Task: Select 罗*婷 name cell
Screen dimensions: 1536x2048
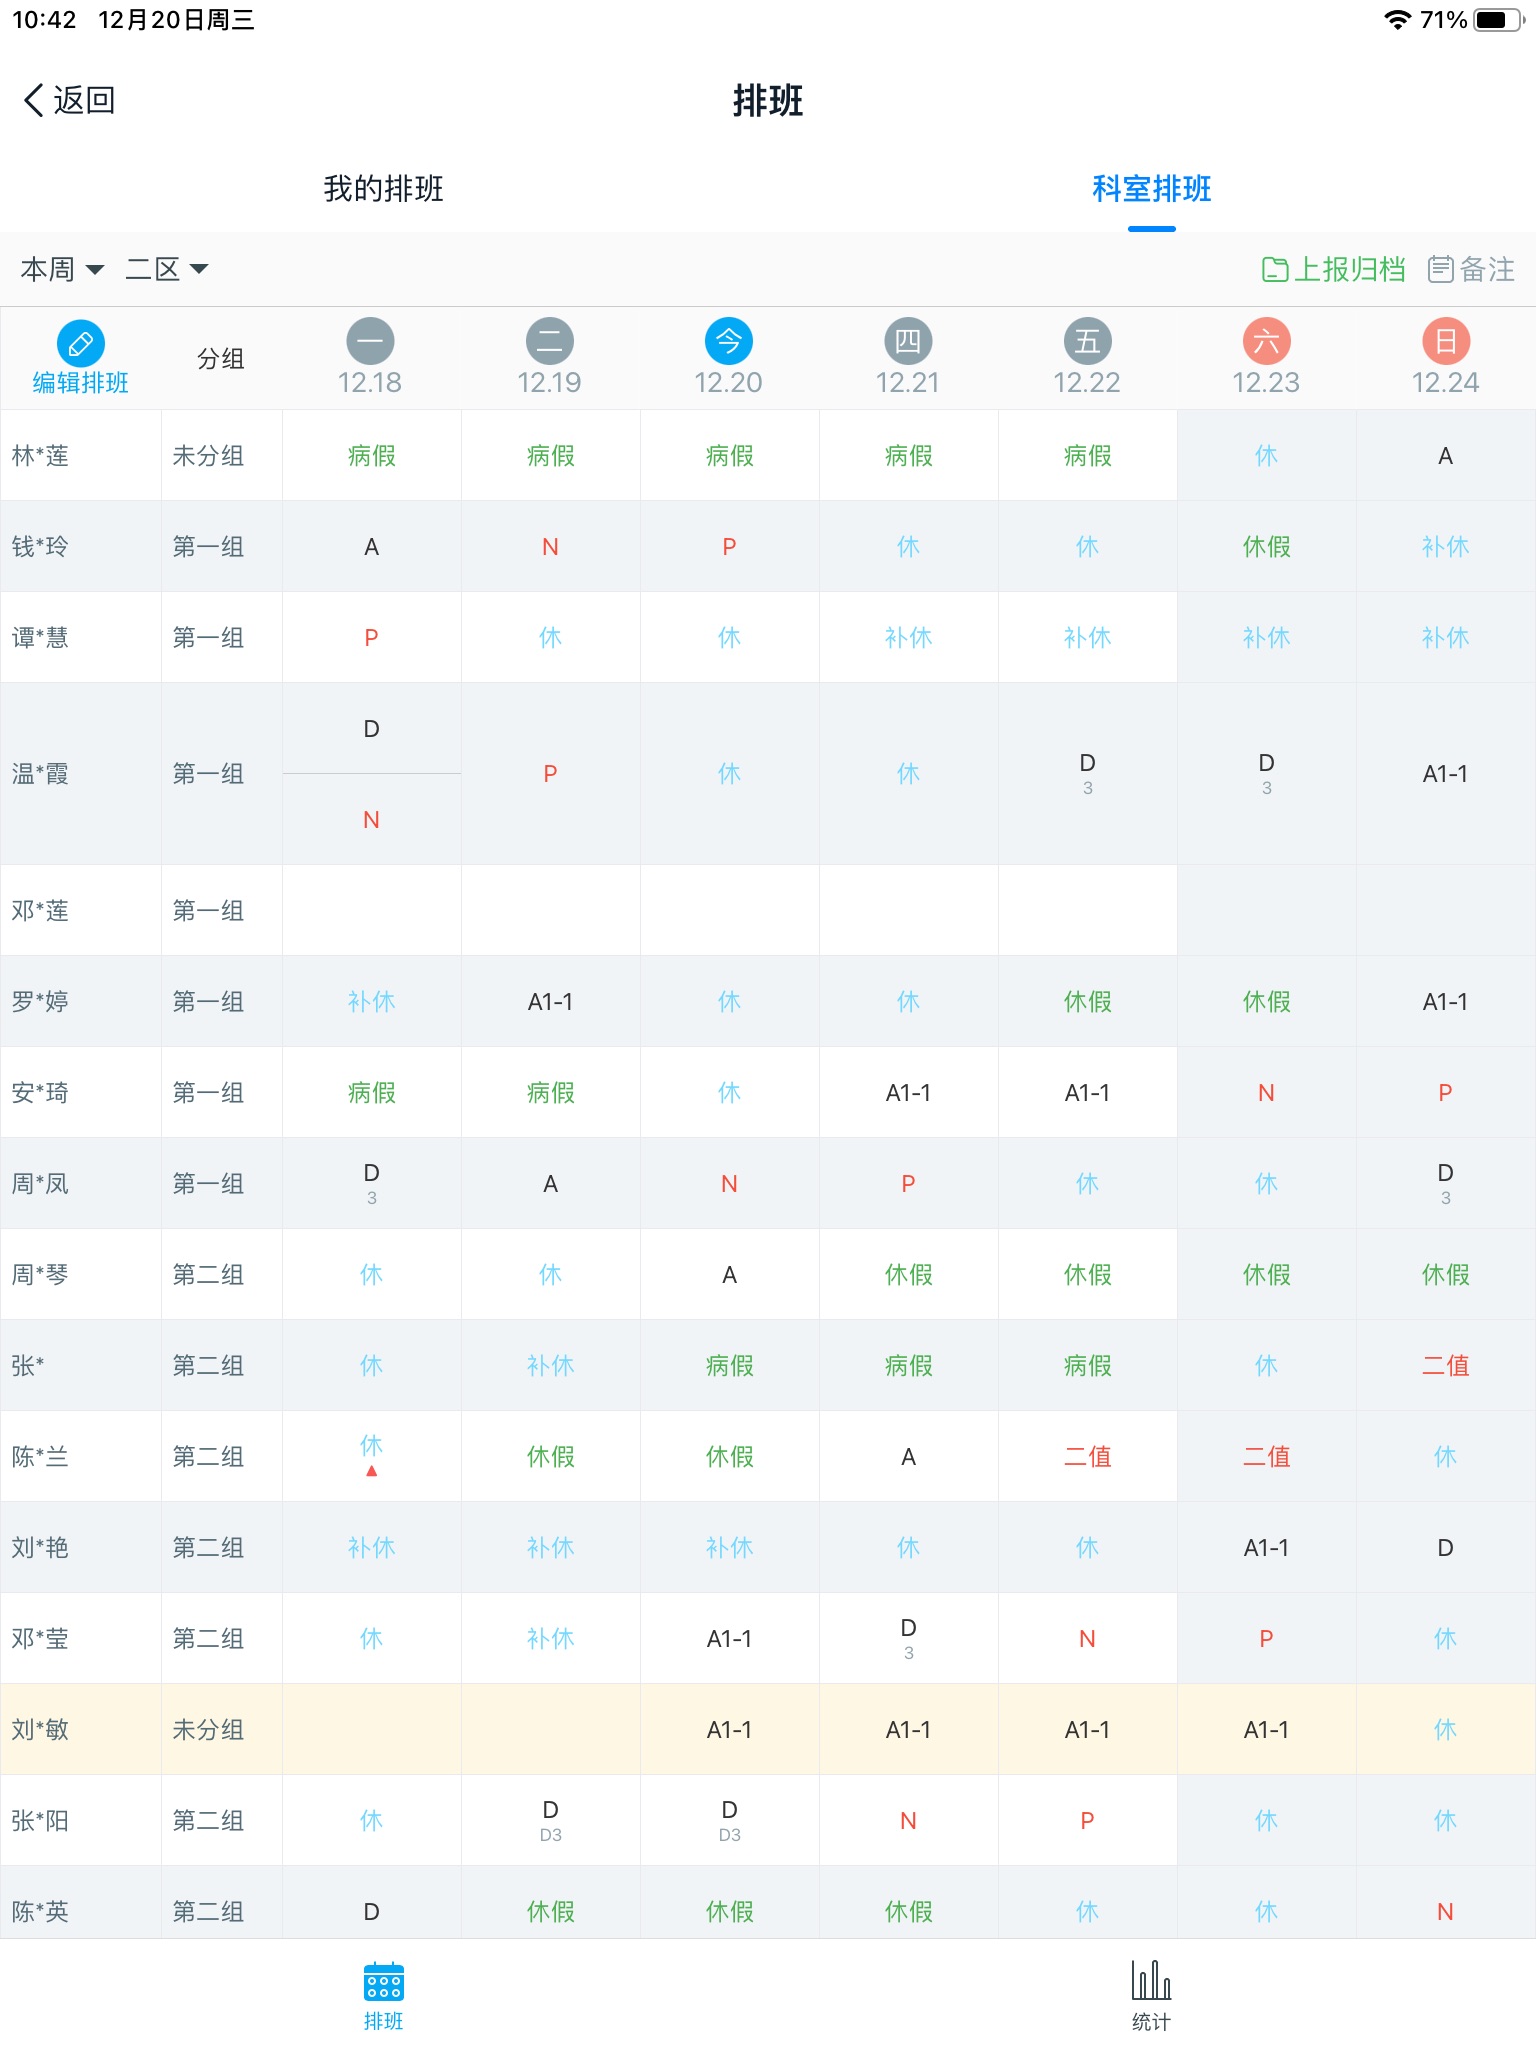Action: coord(81,1002)
